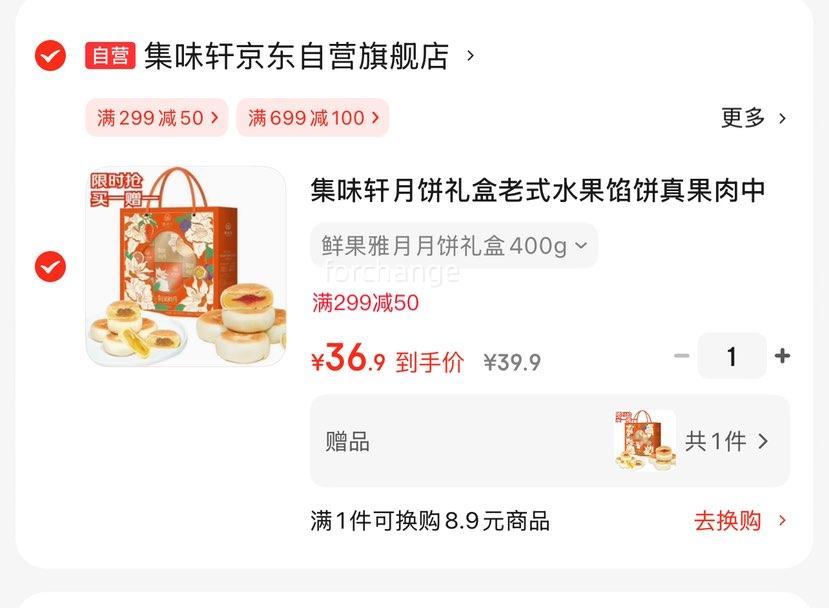829x608 pixels.
Task: Tap the red 满299减50 promotion text
Action: click(x=365, y=303)
